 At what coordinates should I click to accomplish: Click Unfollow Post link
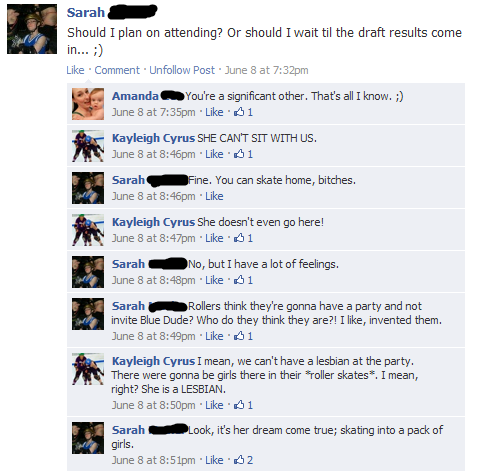click(x=182, y=70)
